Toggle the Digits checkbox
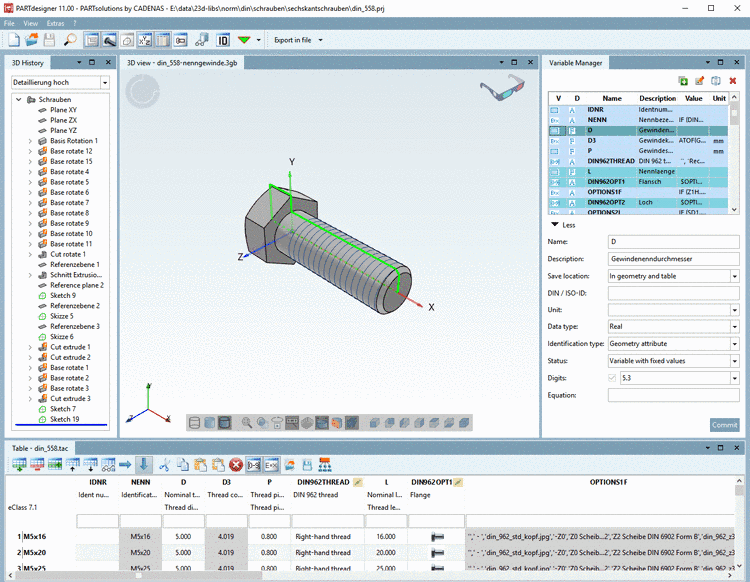 (x=613, y=378)
